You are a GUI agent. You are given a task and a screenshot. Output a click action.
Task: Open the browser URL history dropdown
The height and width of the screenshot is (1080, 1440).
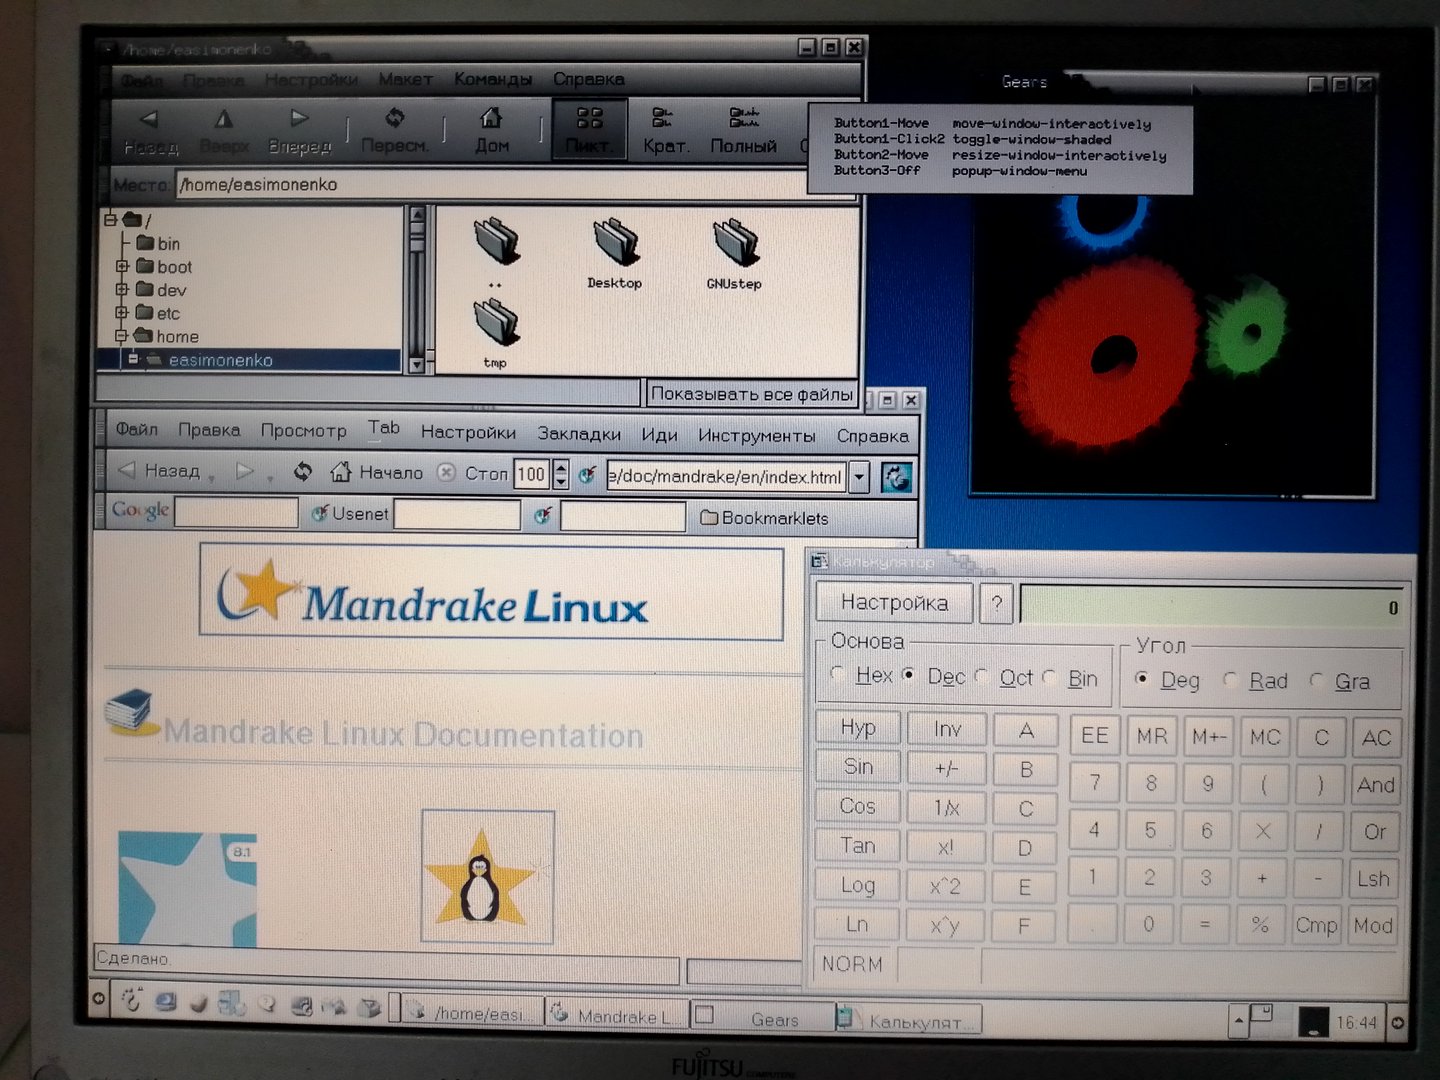859,477
